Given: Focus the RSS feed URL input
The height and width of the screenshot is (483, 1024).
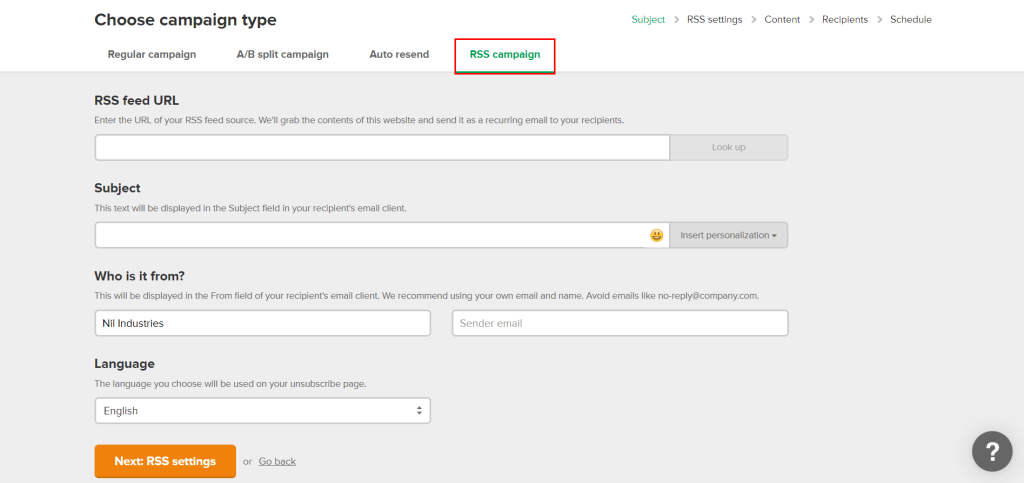Looking at the screenshot, I should (382, 147).
